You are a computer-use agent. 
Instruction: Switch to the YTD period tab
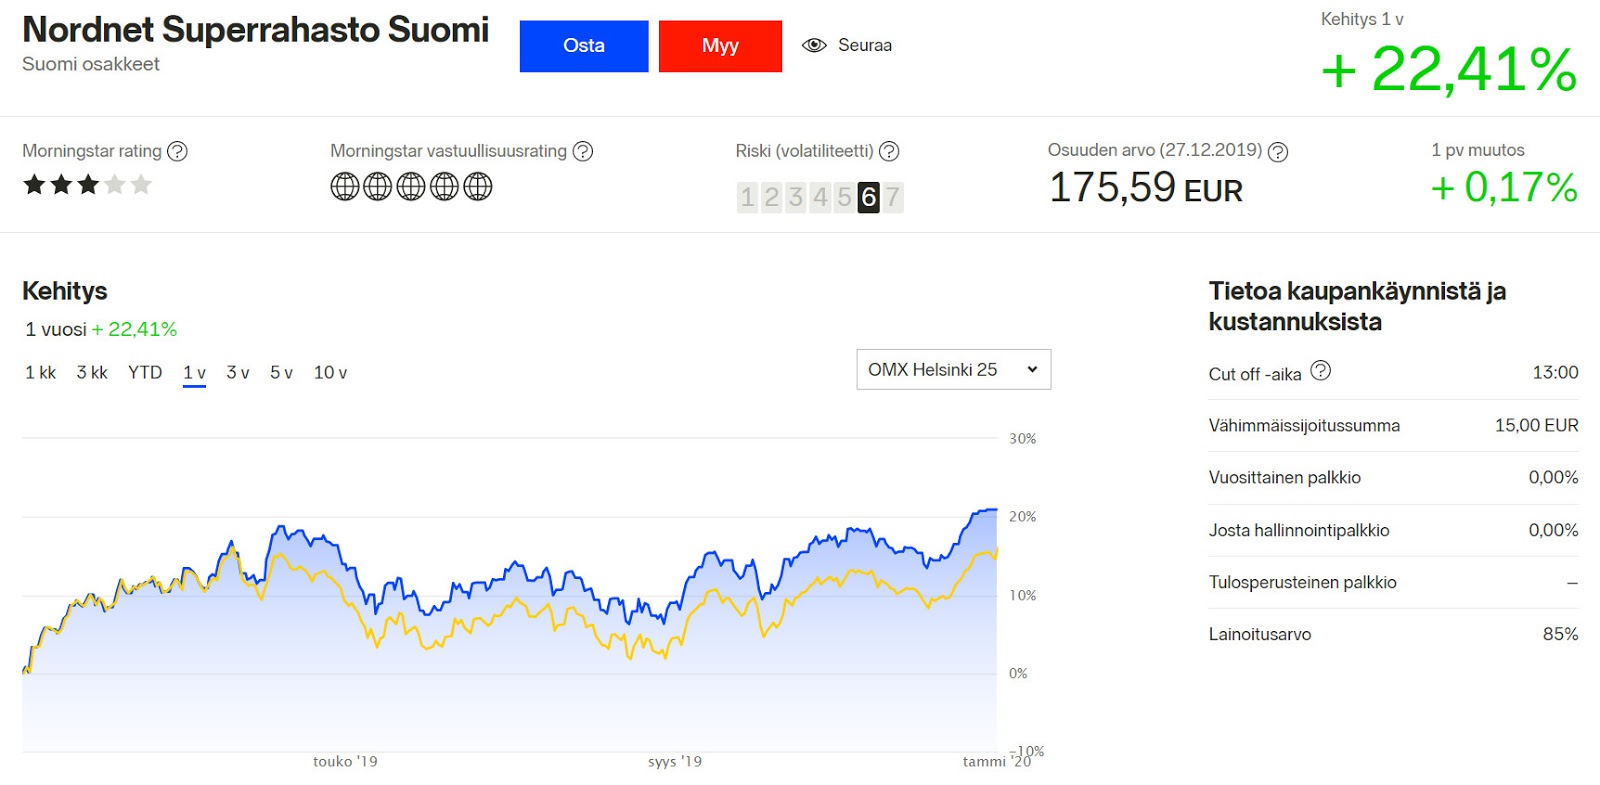click(145, 372)
